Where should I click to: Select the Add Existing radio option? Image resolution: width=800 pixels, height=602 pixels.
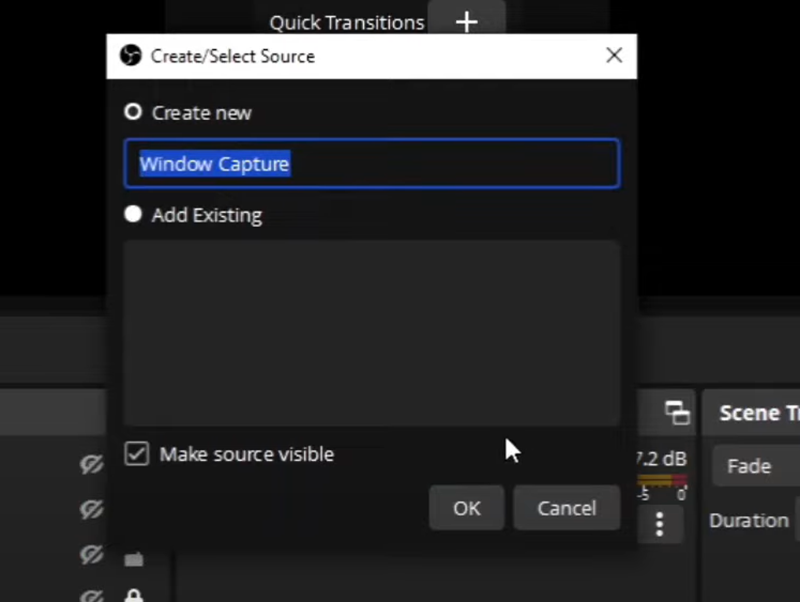pyautogui.click(x=133, y=214)
